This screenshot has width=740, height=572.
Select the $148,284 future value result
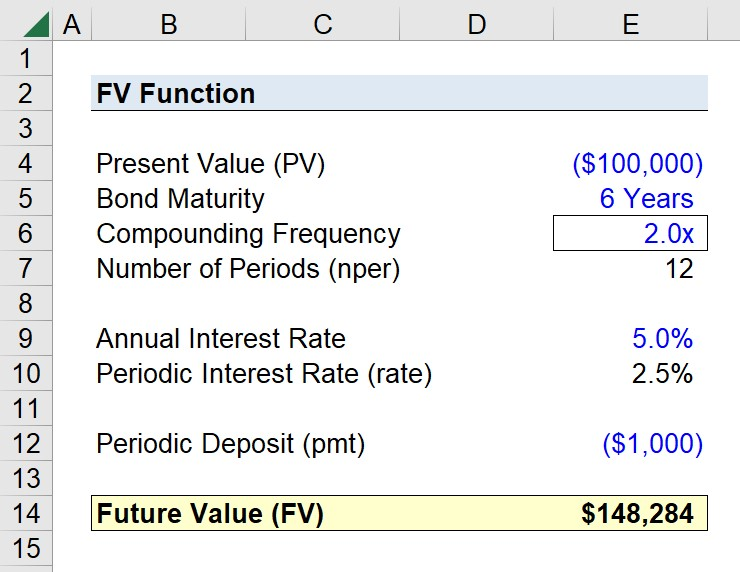point(637,514)
